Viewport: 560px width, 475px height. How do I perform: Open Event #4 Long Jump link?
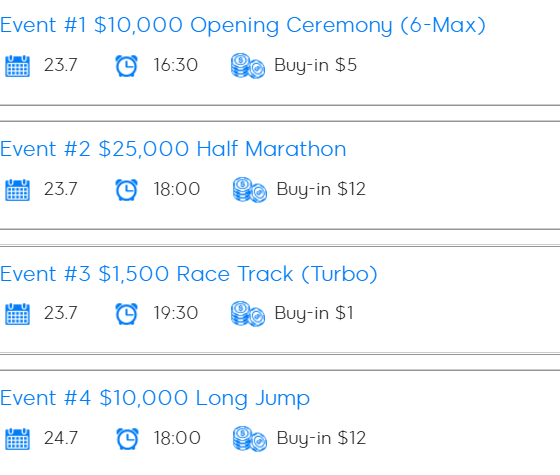pyautogui.click(x=155, y=398)
